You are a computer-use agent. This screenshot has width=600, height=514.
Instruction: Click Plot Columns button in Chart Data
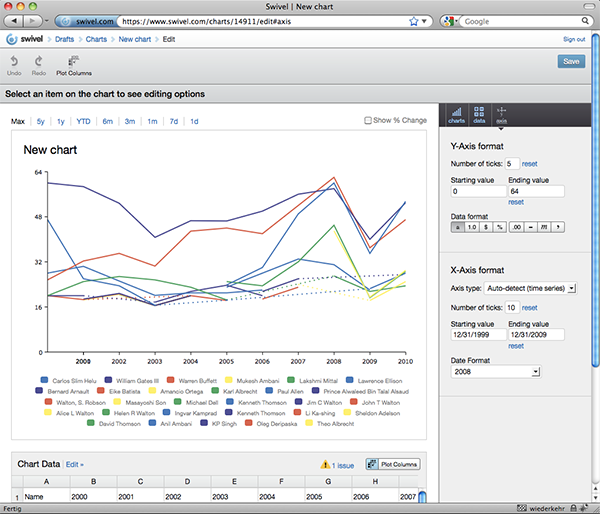pos(393,464)
